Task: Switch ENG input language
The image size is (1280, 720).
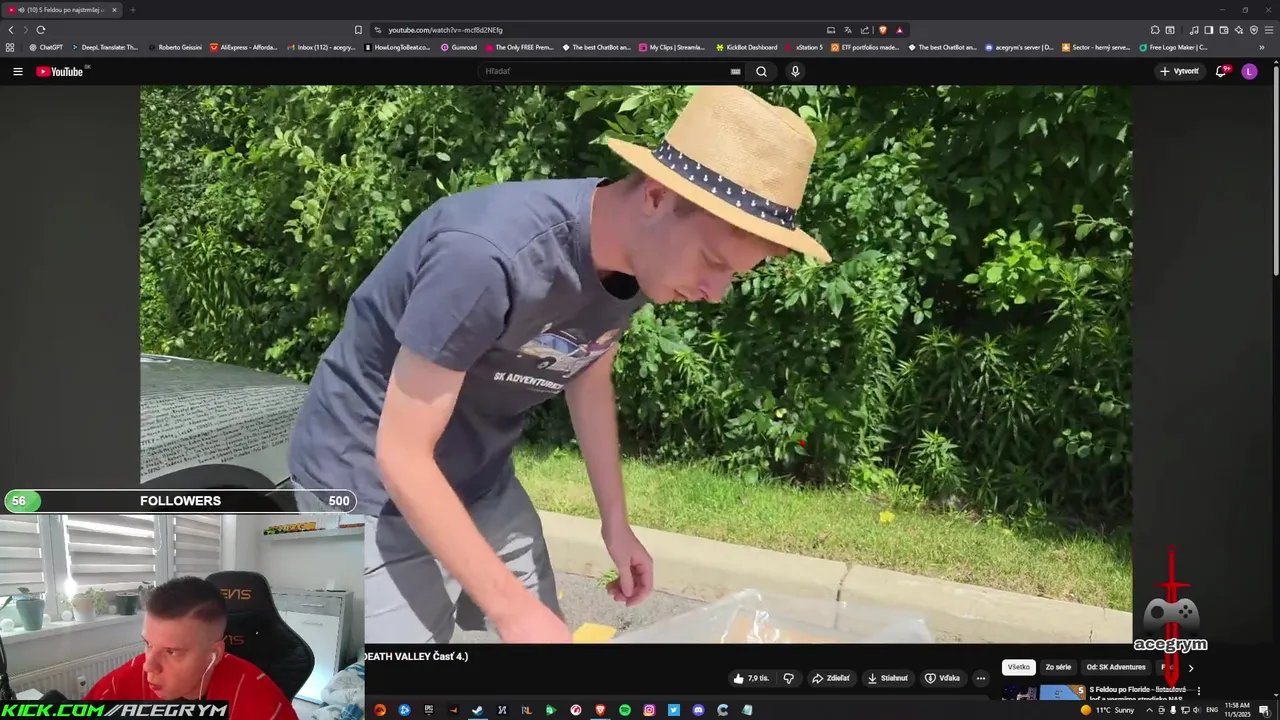Action: tap(1212, 710)
